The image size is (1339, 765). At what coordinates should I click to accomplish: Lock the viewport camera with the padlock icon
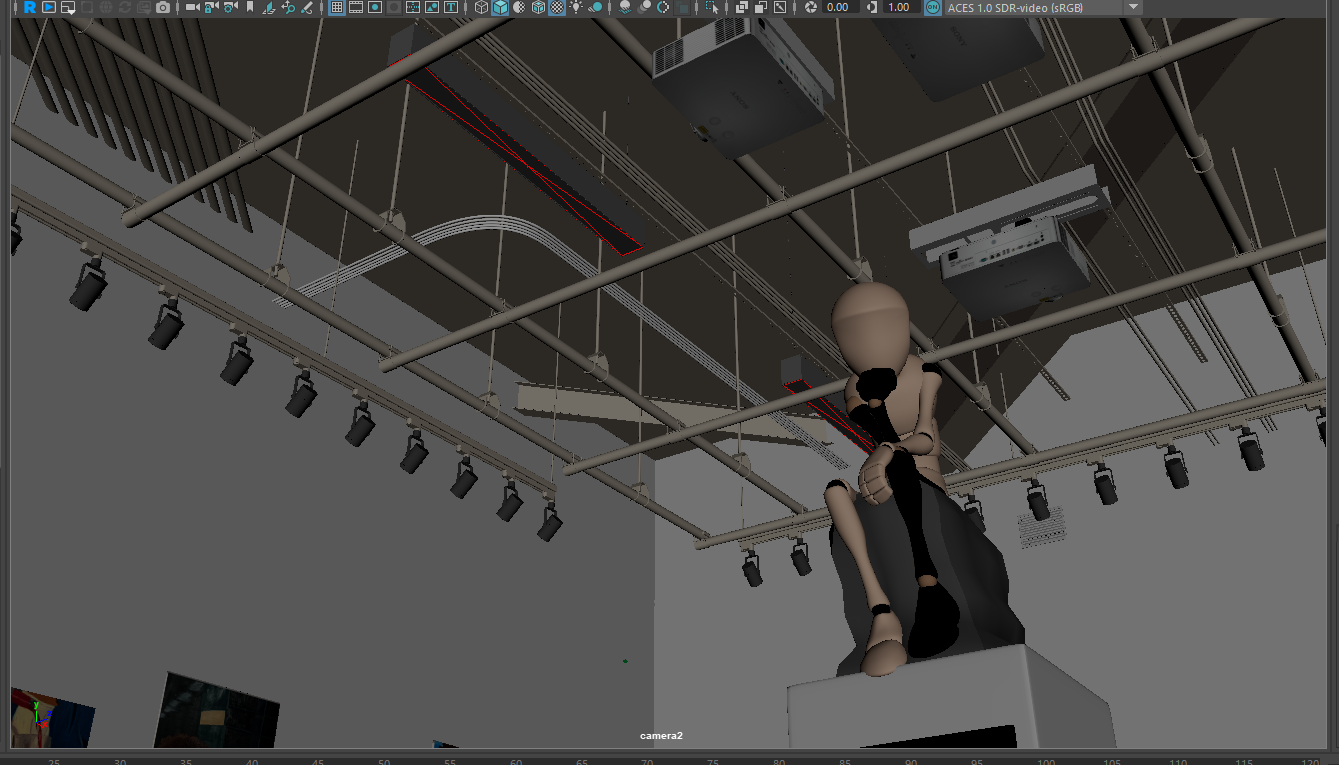point(210,7)
